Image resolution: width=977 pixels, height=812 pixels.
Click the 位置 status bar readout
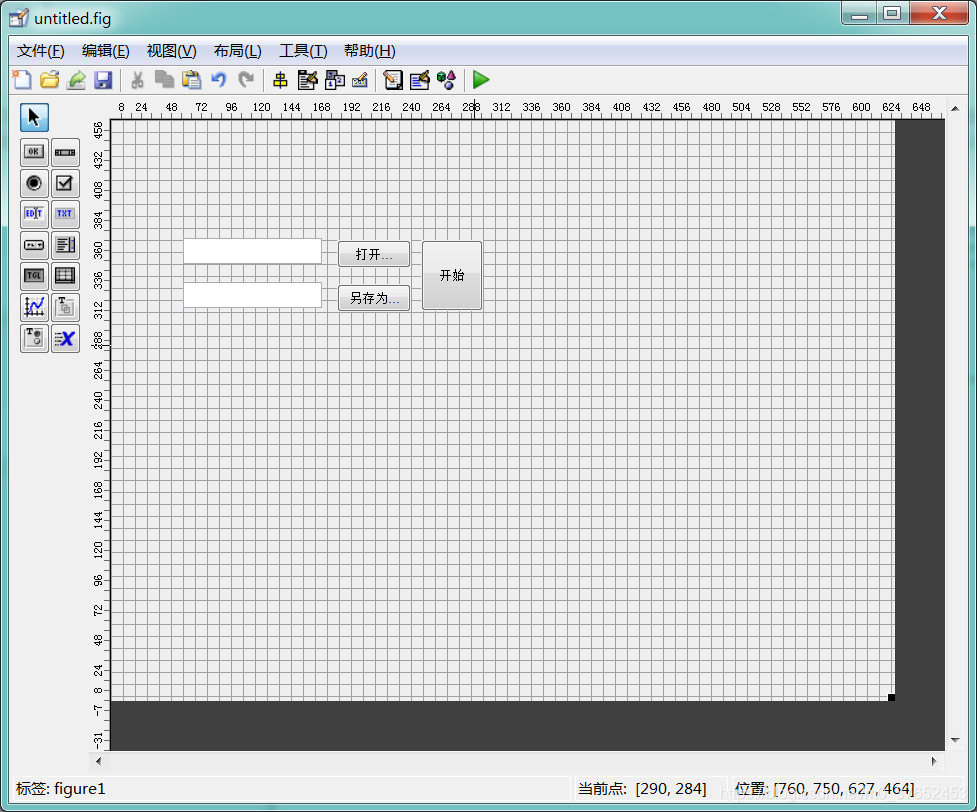[824, 789]
